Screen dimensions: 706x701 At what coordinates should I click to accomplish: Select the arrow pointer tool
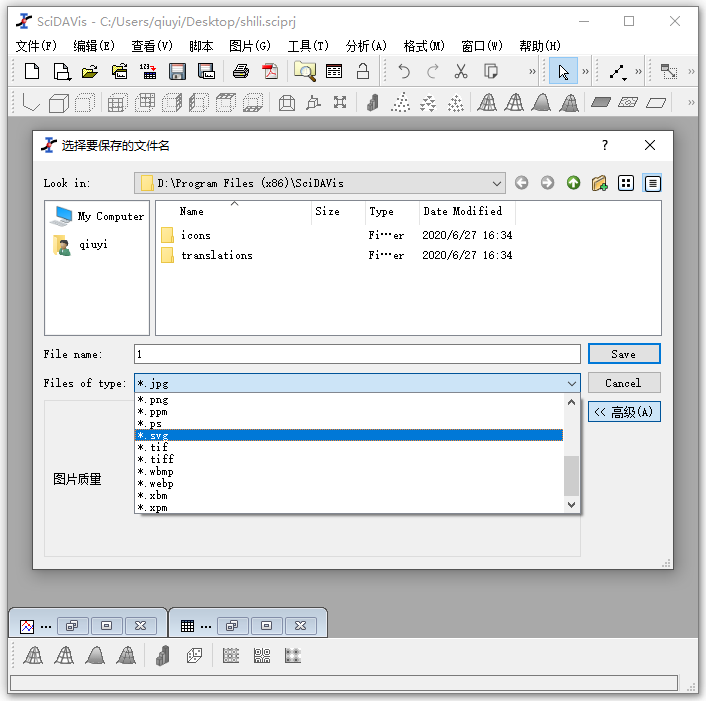coord(563,71)
